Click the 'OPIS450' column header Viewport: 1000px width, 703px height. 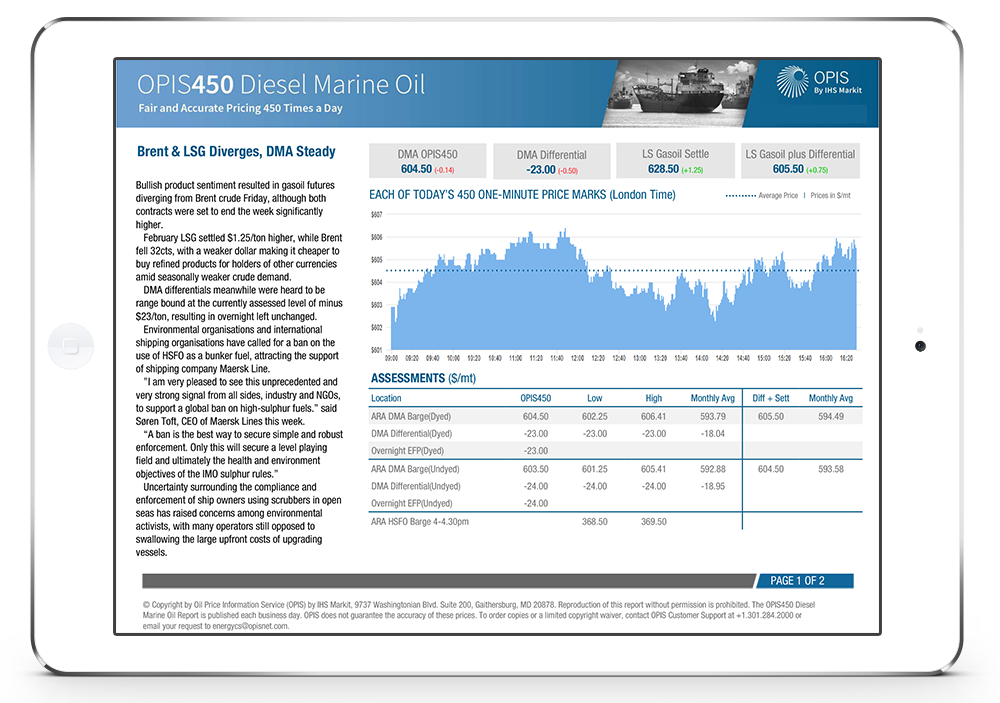[536, 398]
